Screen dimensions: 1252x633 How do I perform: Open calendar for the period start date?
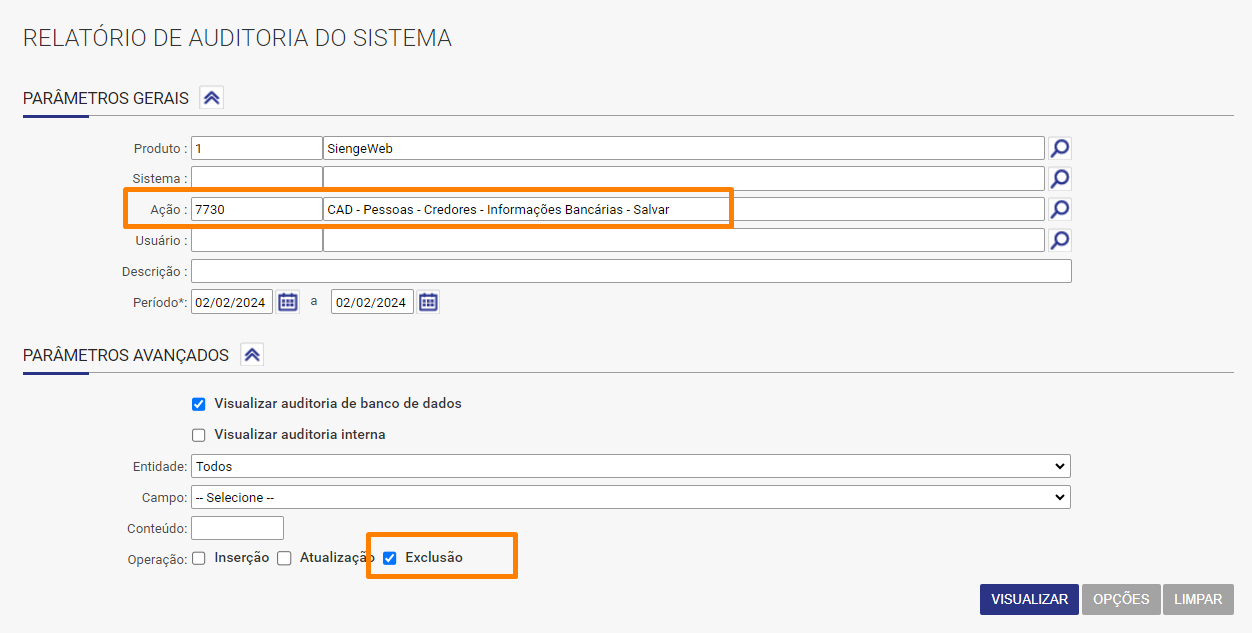point(288,302)
